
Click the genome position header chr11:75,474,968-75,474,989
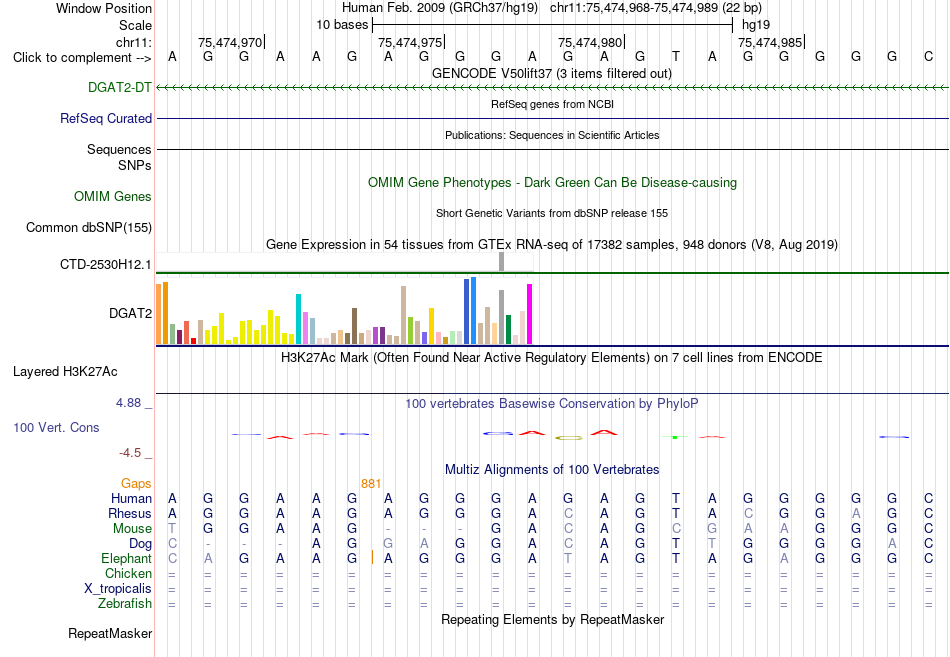(656, 8)
